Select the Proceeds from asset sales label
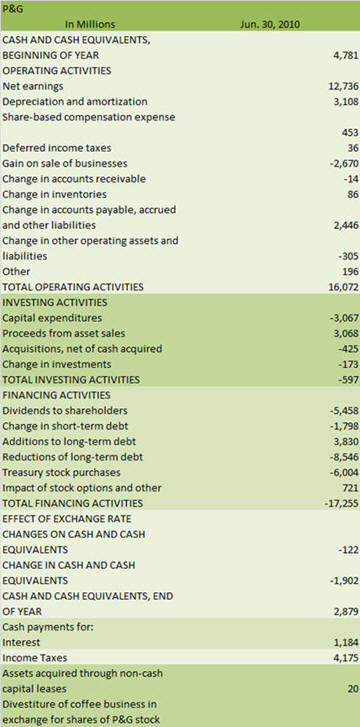This screenshot has width=360, height=727. (64, 333)
